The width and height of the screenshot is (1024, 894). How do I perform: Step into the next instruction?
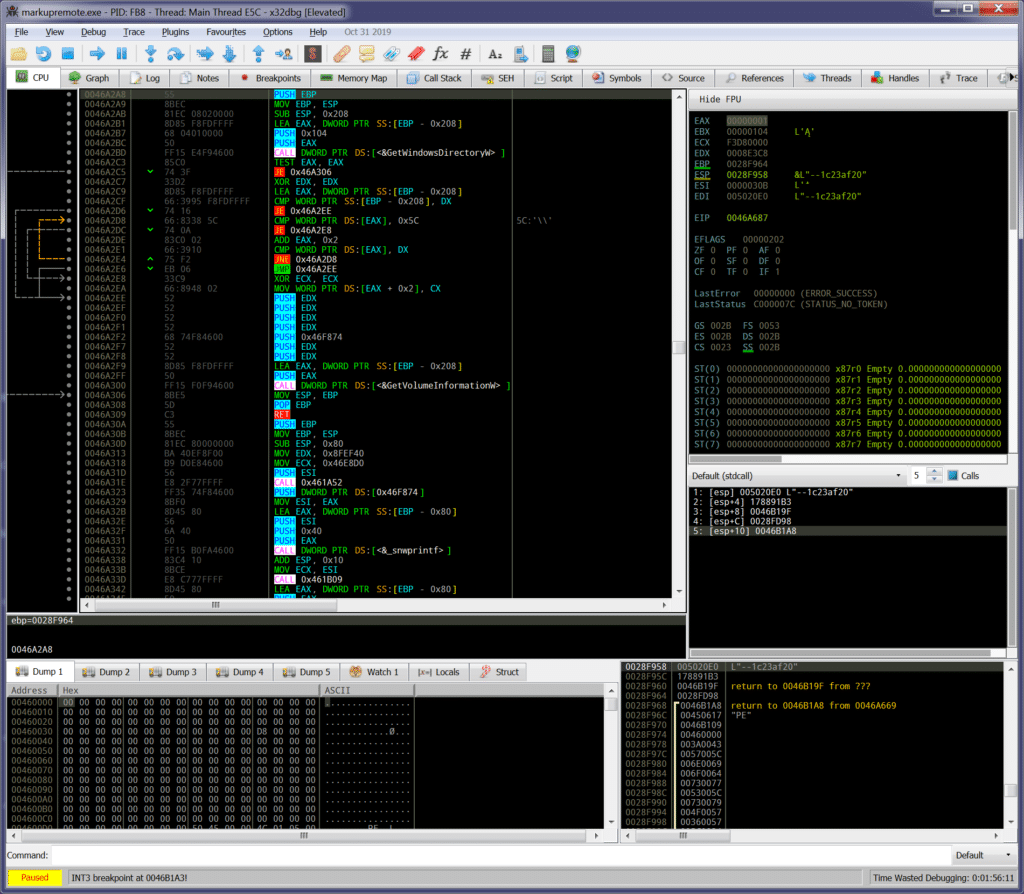click(x=151, y=53)
